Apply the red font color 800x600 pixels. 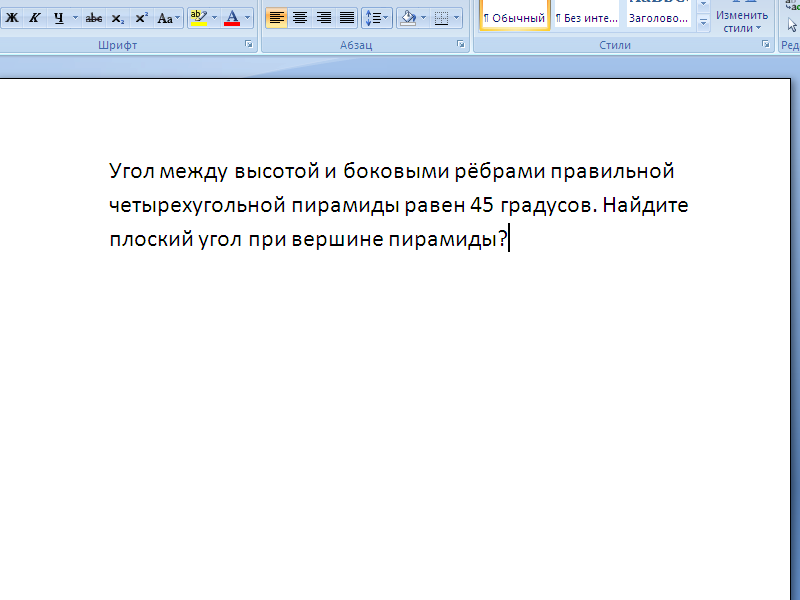pos(232,18)
